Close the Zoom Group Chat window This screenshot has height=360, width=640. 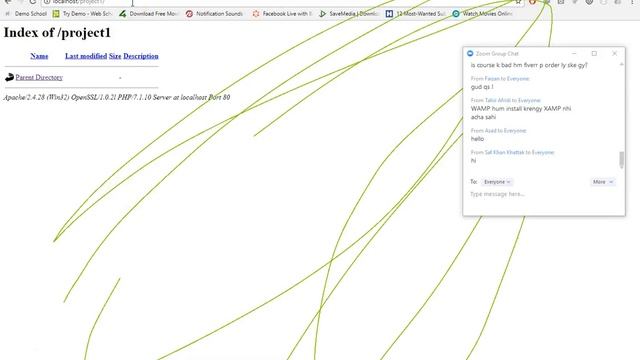pyautogui.click(x=615, y=53)
